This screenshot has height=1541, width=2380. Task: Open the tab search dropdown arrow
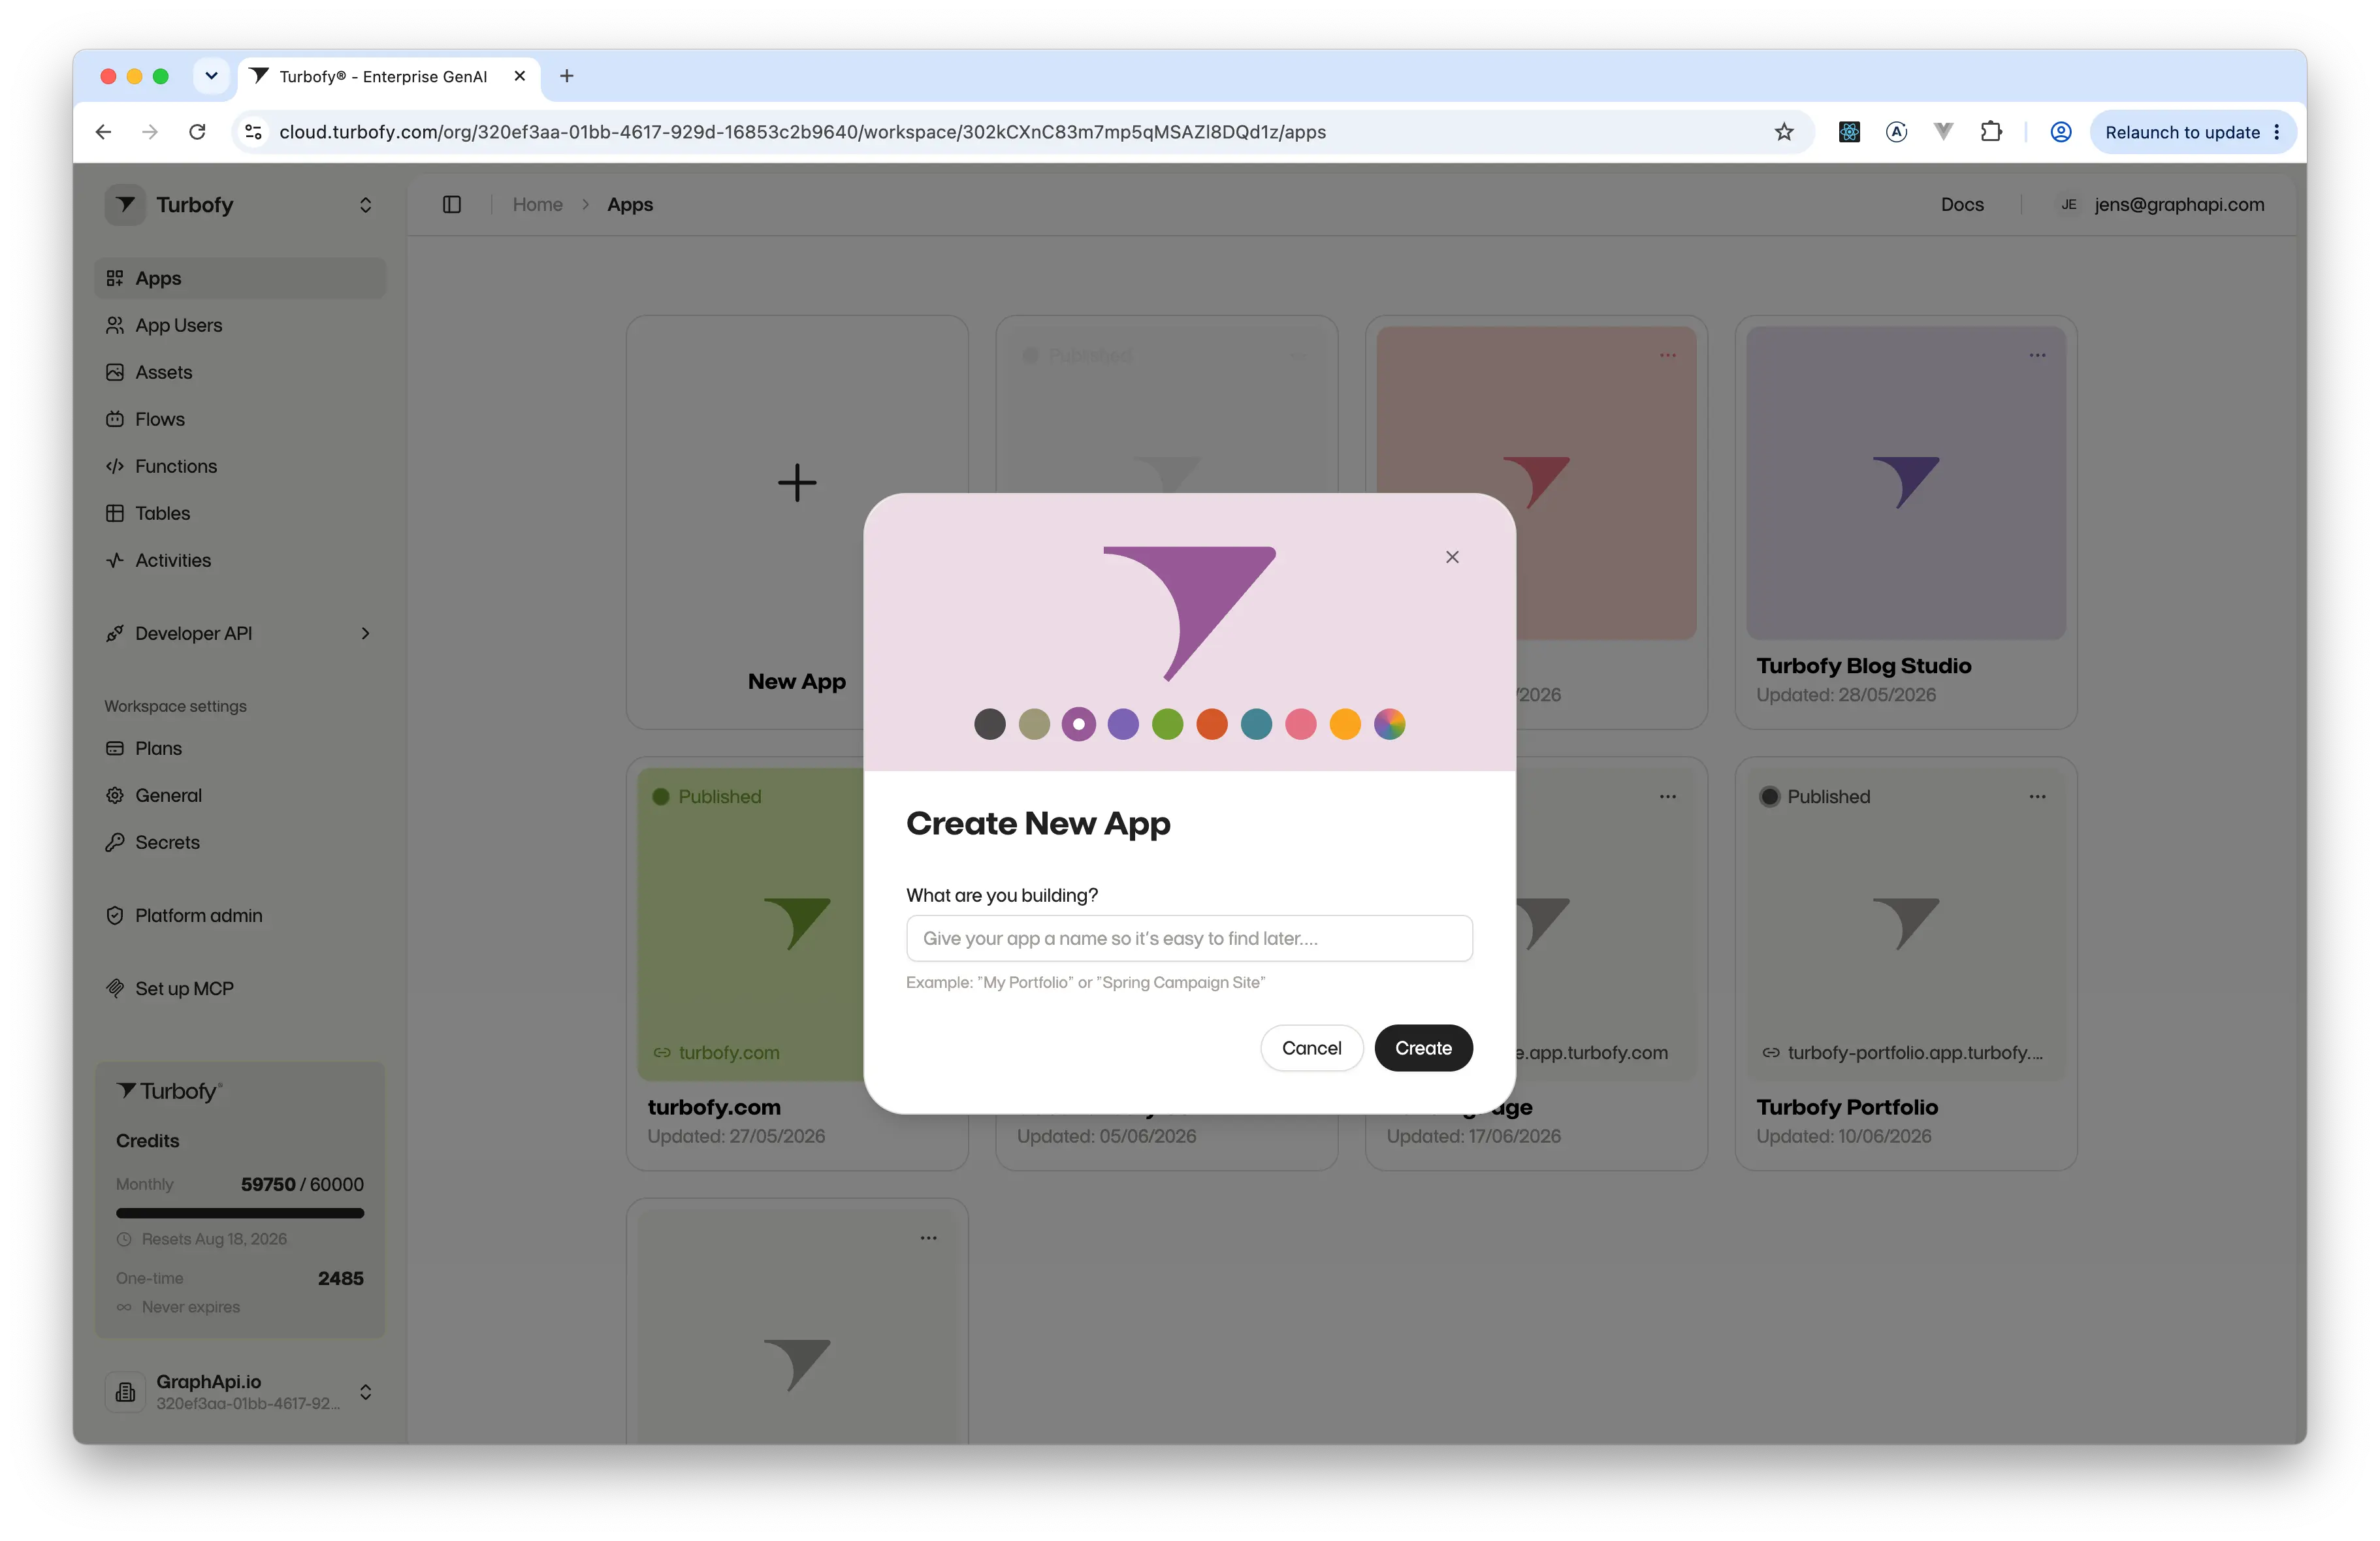click(211, 76)
